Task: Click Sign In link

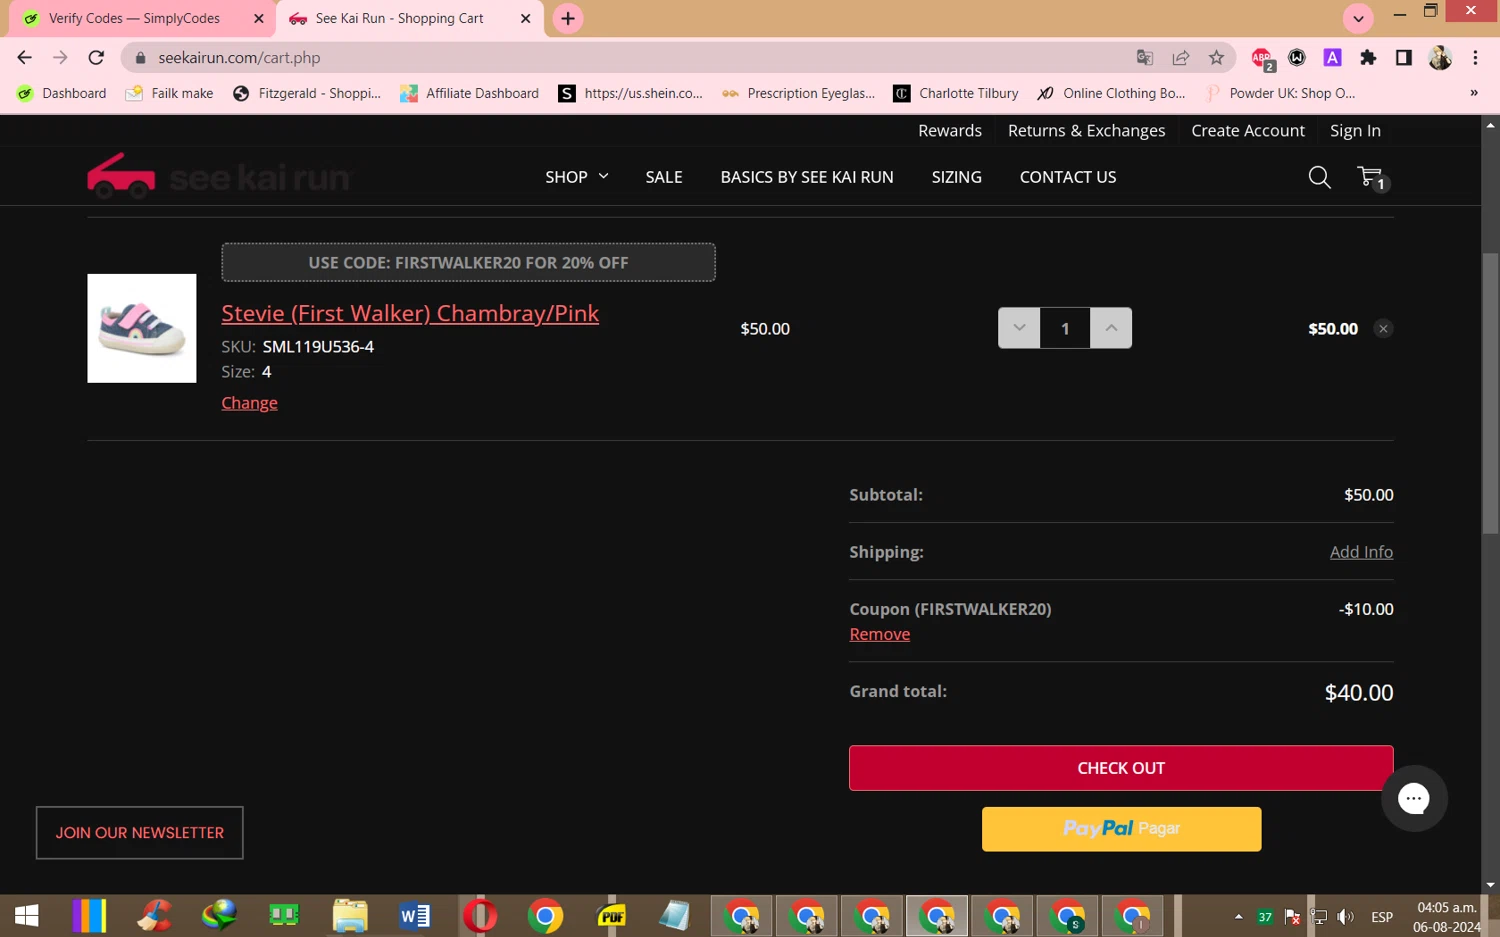Action: (x=1355, y=131)
